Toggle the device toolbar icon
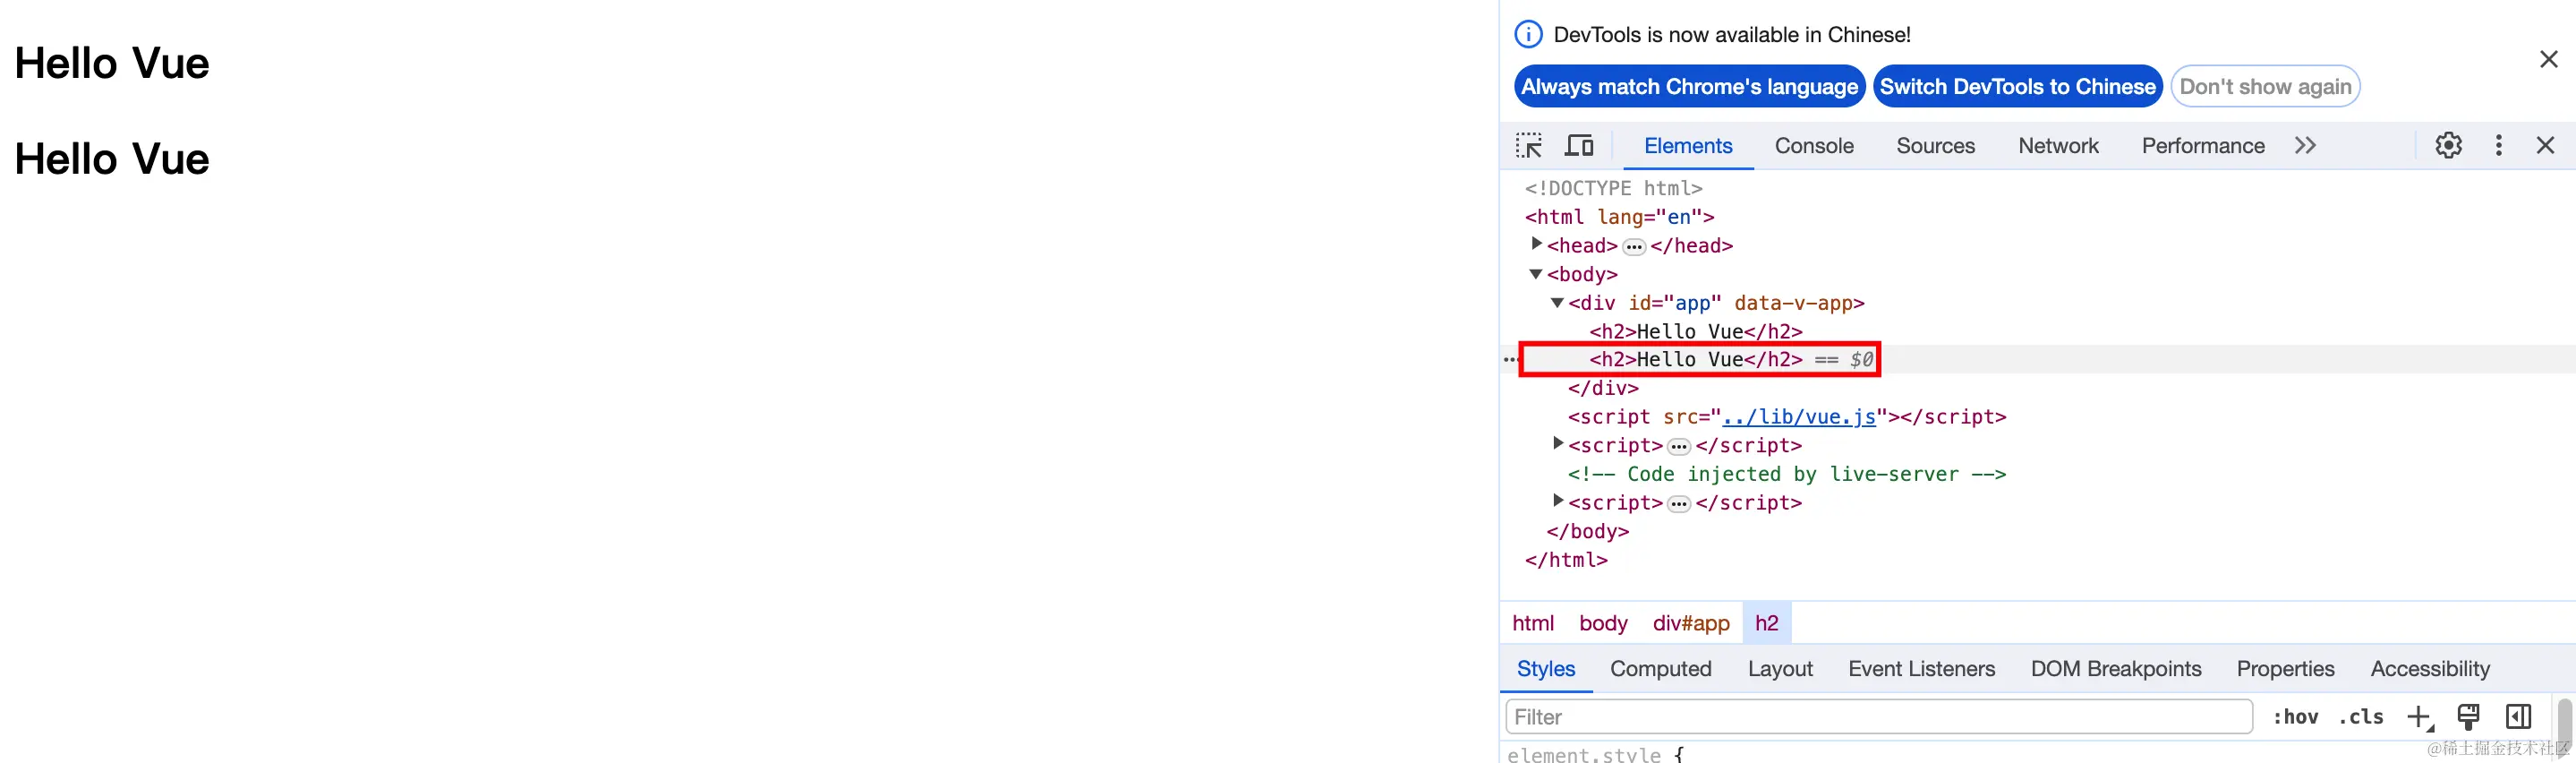 (x=1579, y=146)
